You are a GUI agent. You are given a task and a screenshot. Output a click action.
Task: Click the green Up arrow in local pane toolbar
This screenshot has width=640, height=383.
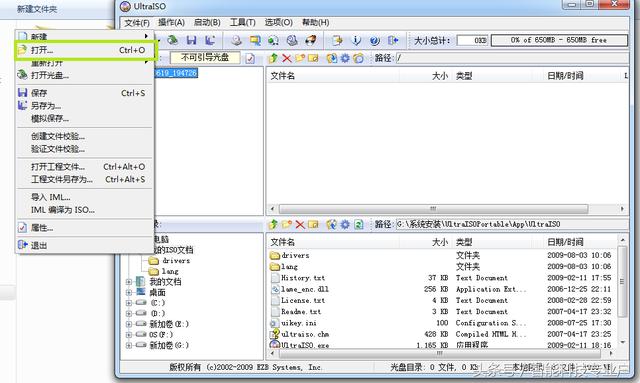click(x=273, y=224)
